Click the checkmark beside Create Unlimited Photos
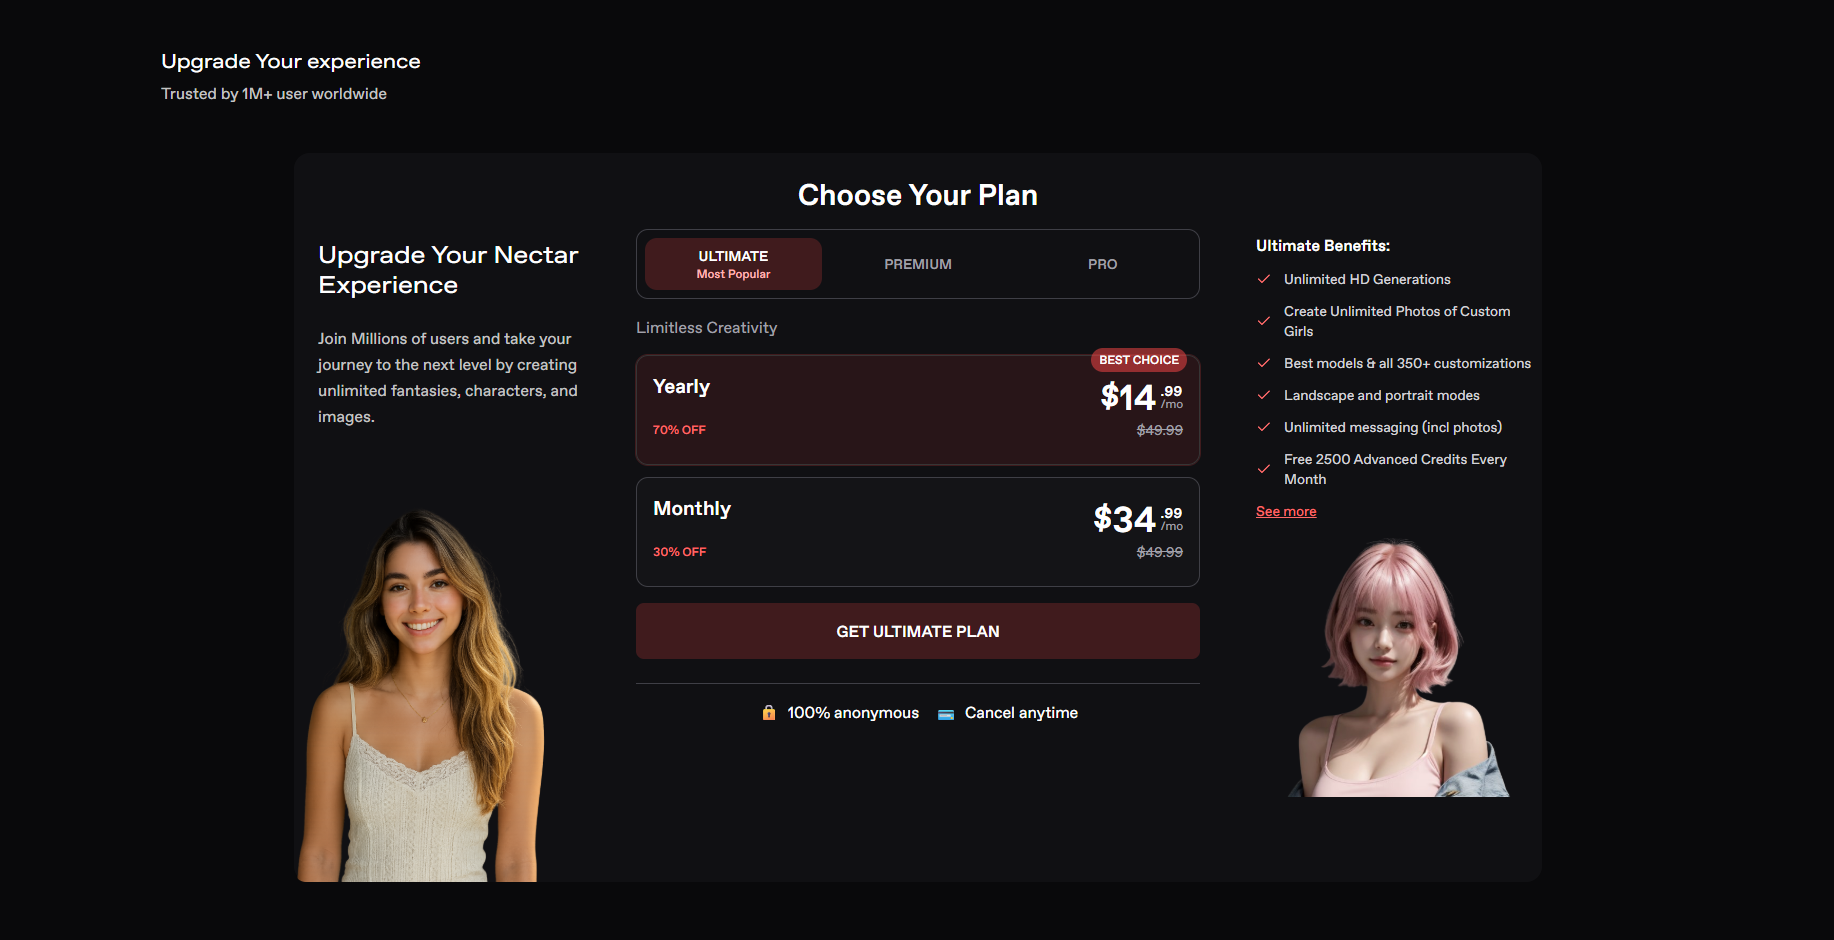 tap(1264, 321)
